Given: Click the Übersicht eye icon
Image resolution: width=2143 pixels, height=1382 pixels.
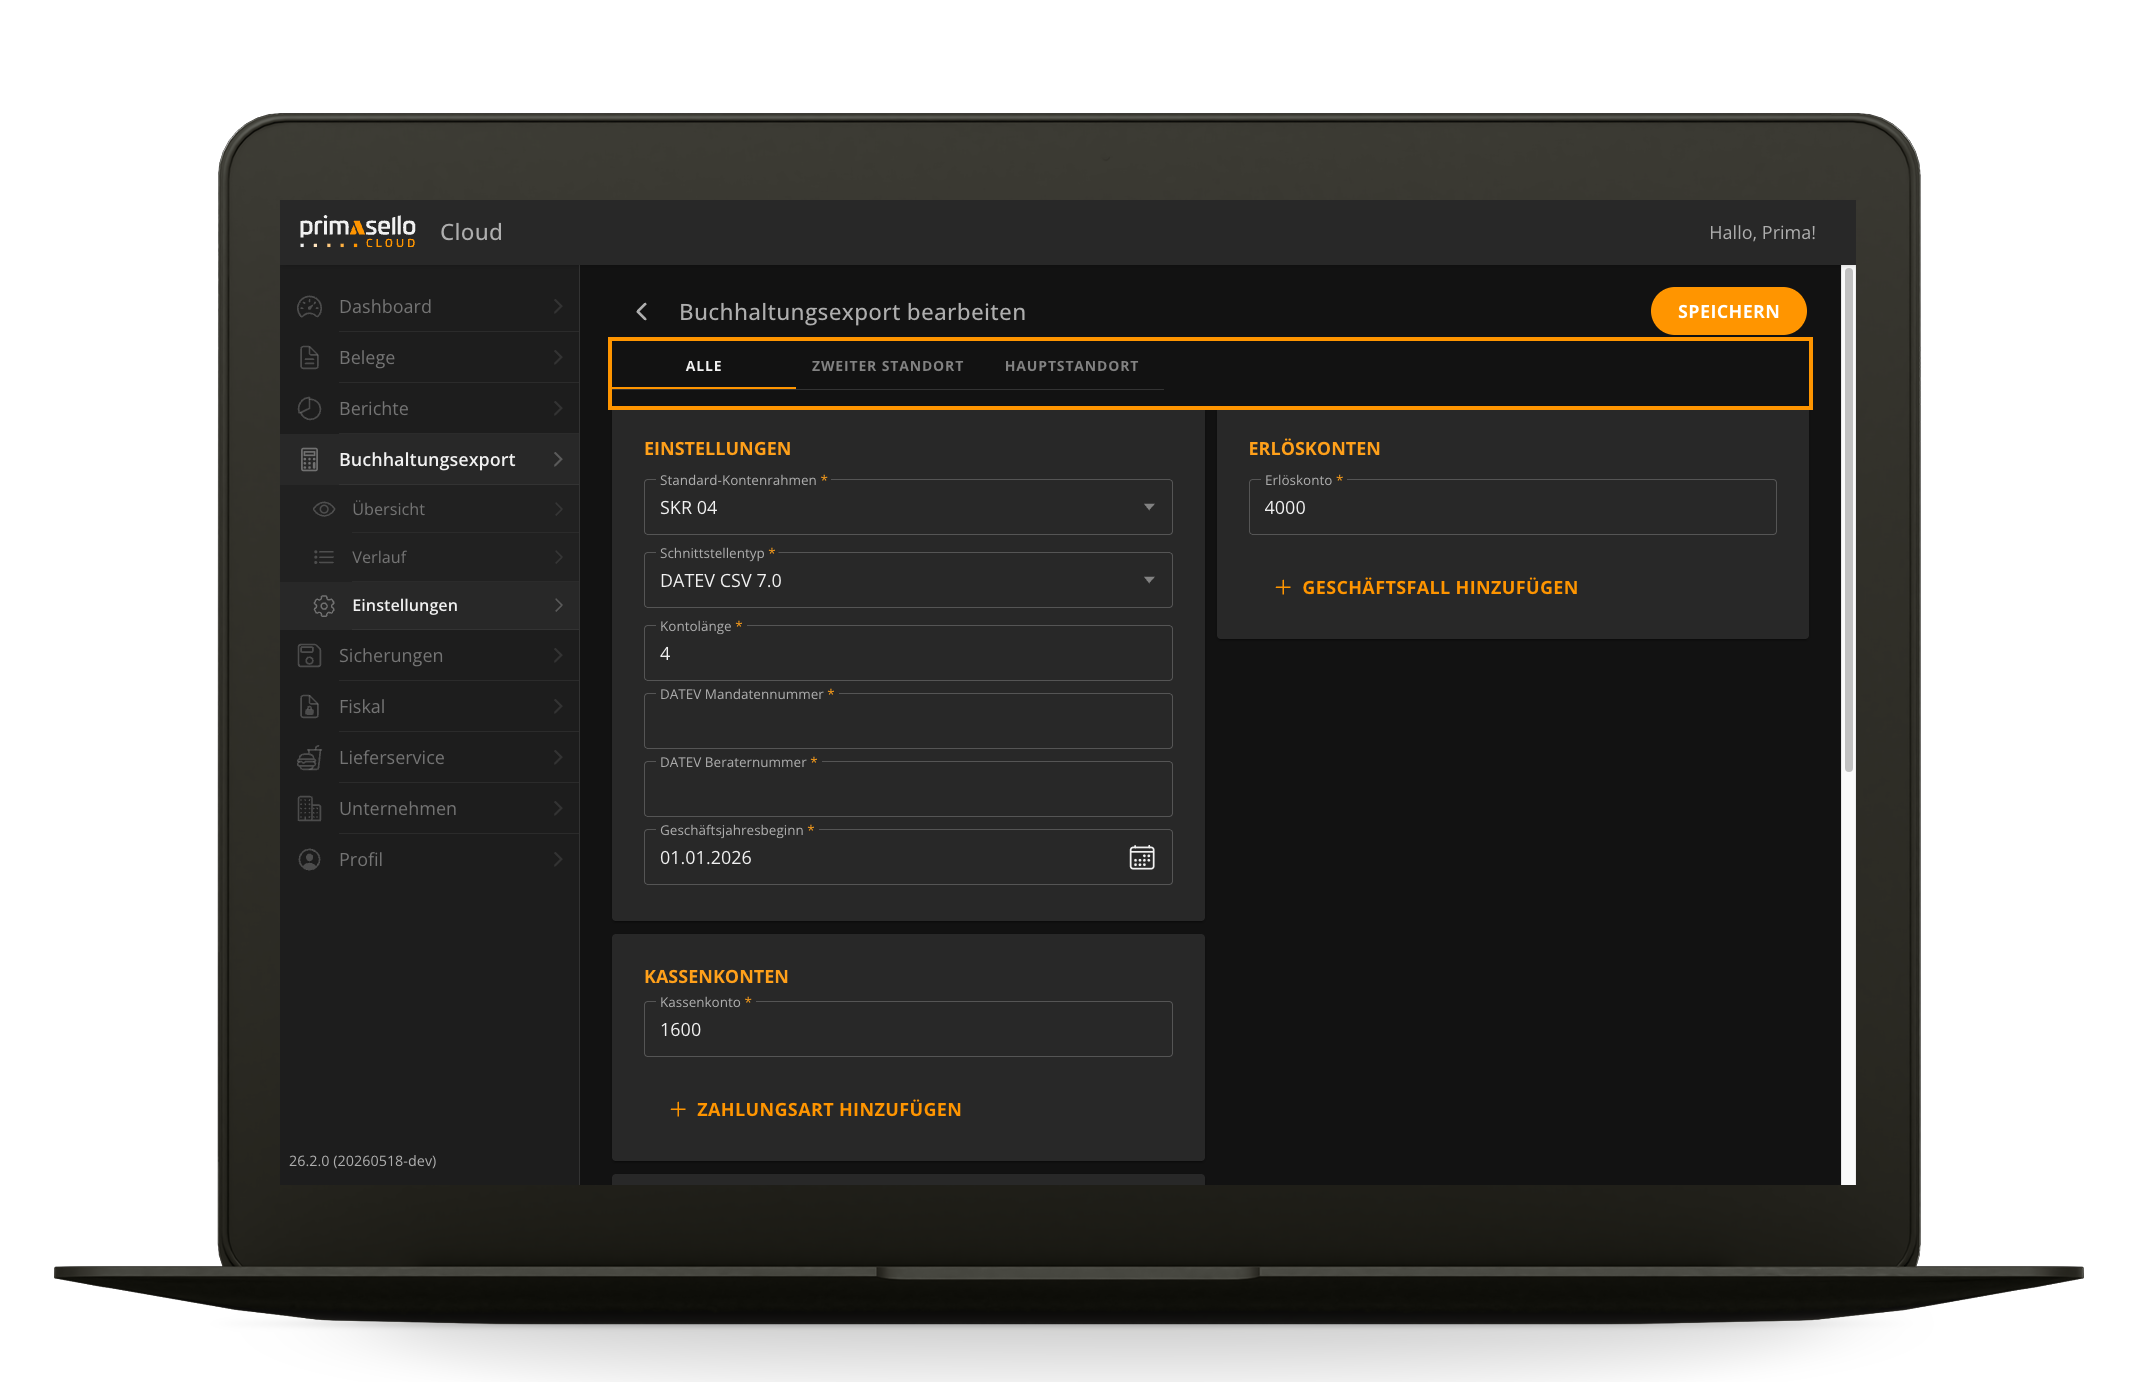Looking at the screenshot, I should point(324,509).
